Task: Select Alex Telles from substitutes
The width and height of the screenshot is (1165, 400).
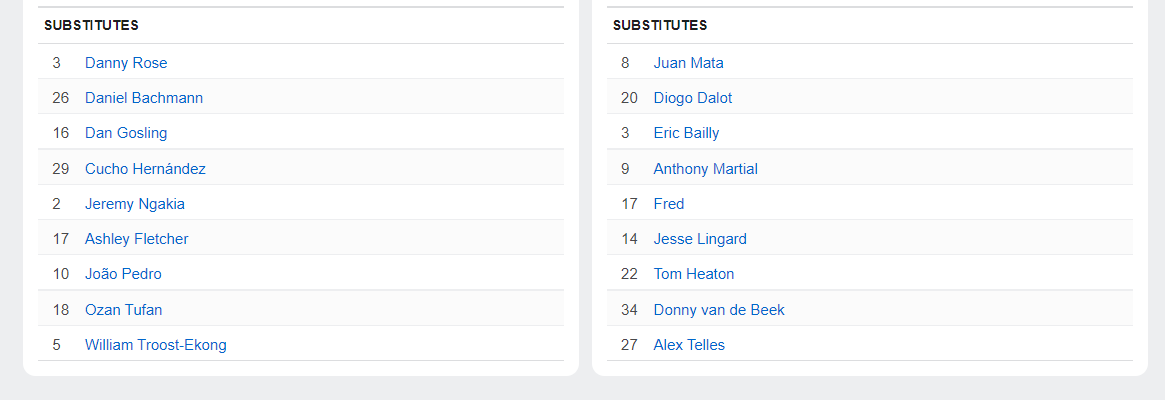Action: pos(689,345)
